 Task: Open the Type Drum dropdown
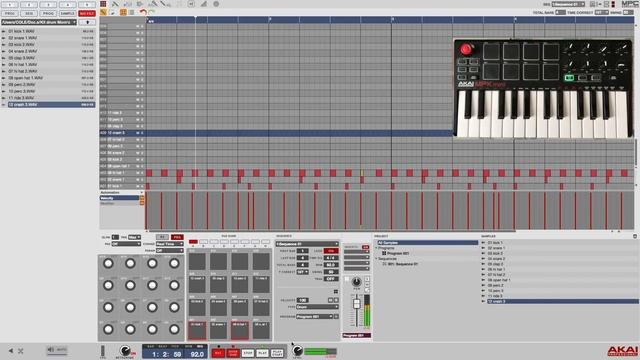[317, 307]
